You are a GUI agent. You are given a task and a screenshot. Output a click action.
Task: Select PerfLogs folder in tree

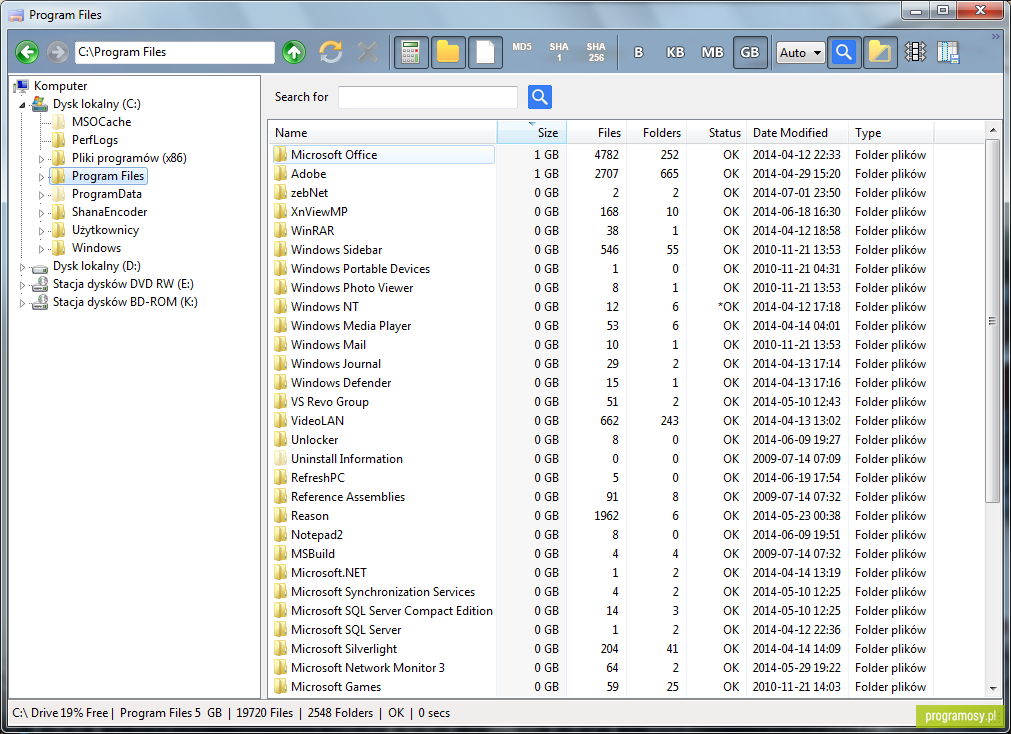click(95, 140)
